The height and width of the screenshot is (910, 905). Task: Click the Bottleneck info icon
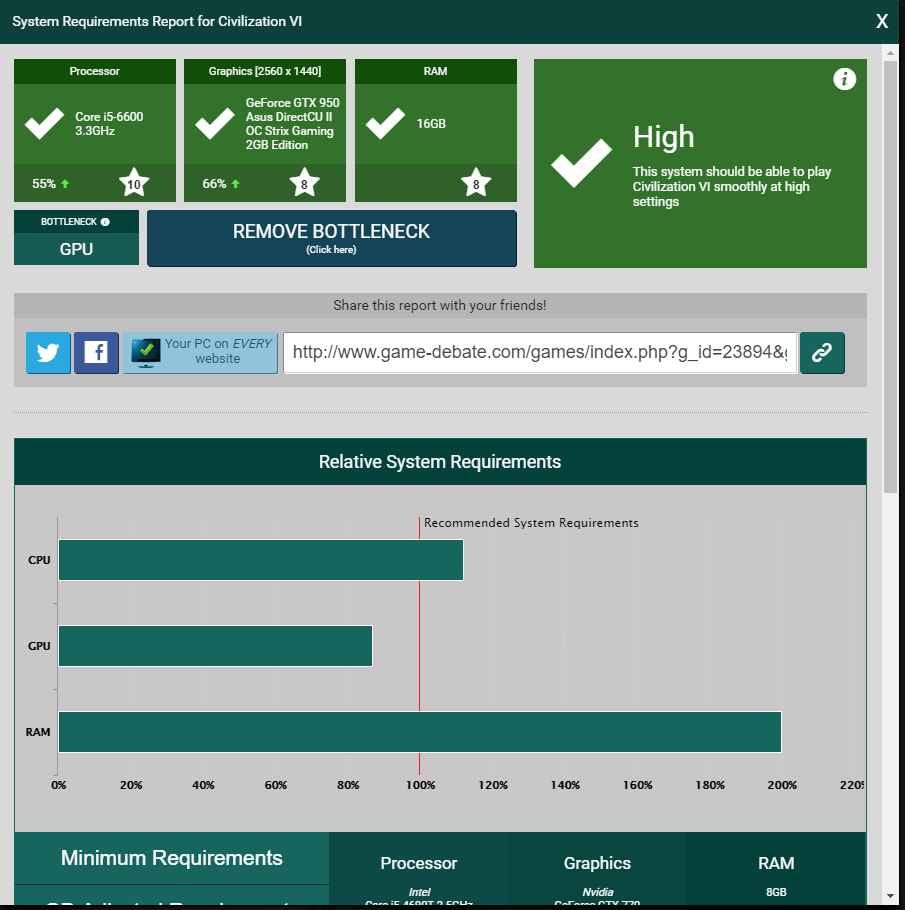(x=105, y=222)
